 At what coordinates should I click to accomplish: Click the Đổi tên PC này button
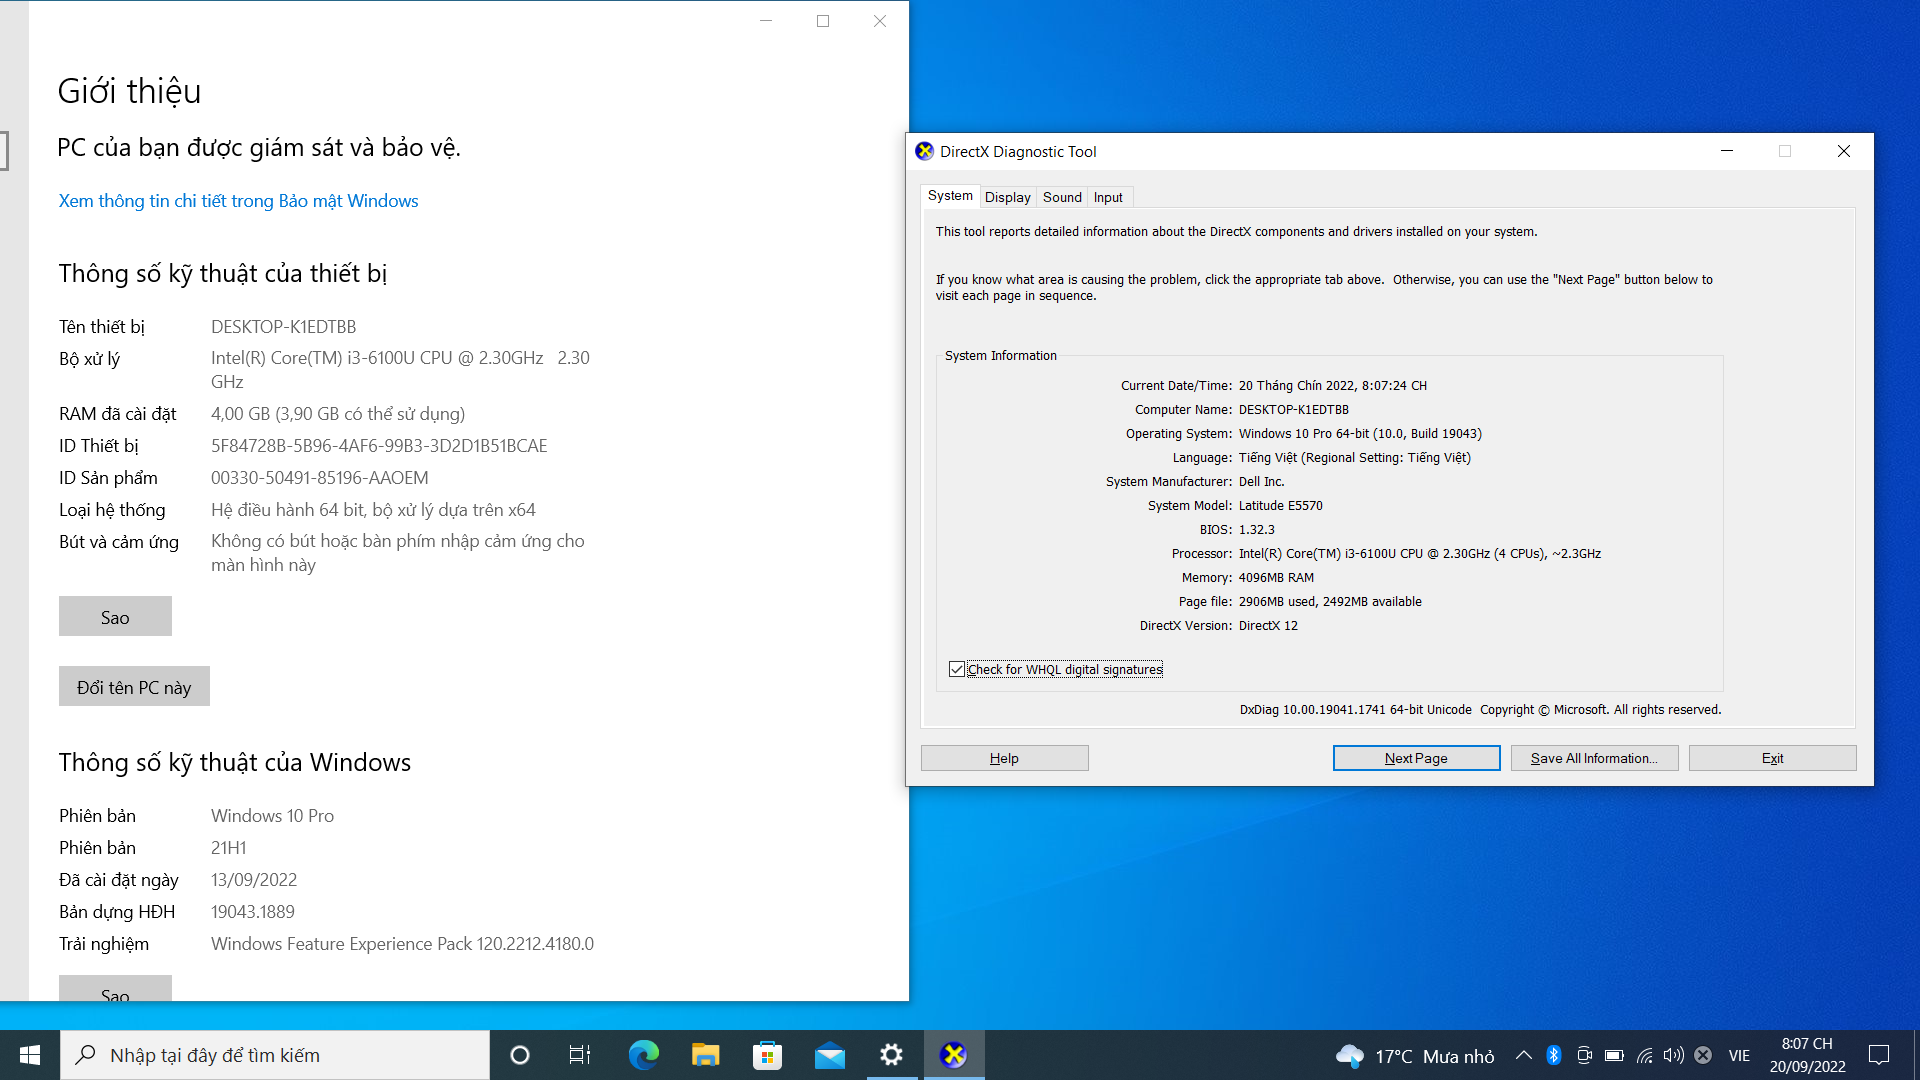click(x=134, y=687)
